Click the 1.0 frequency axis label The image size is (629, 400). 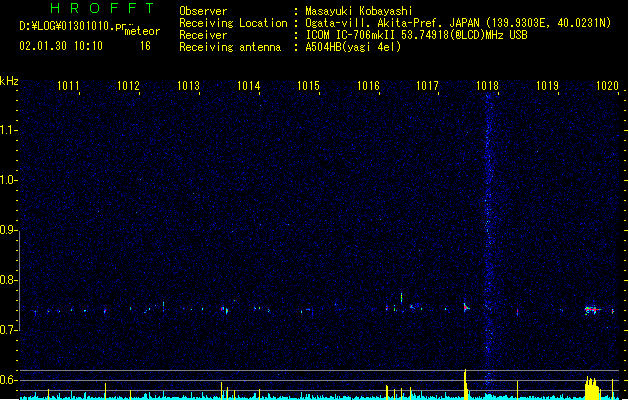[8, 180]
